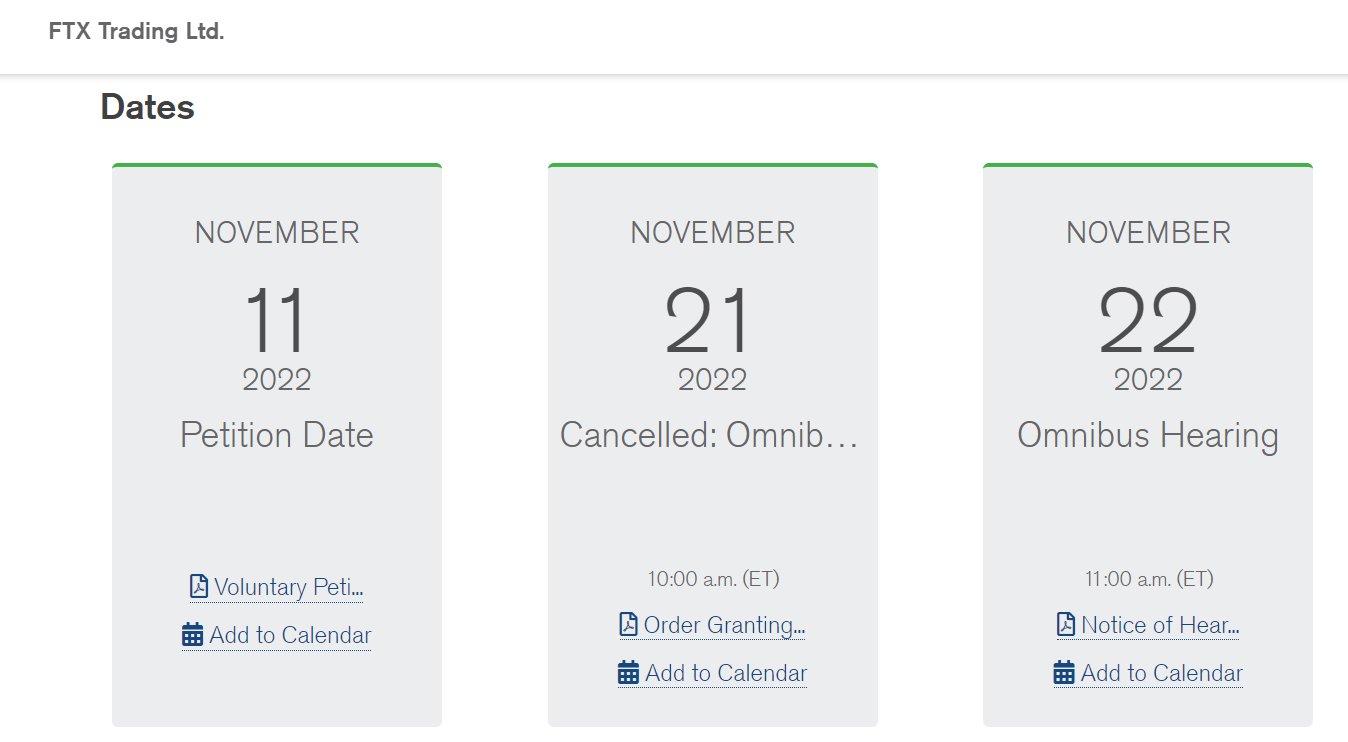The width and height of the screenshot is (1348, 742).
Task: Click the PDF icon beside Voluntary Petition
Action: point(199,586)
